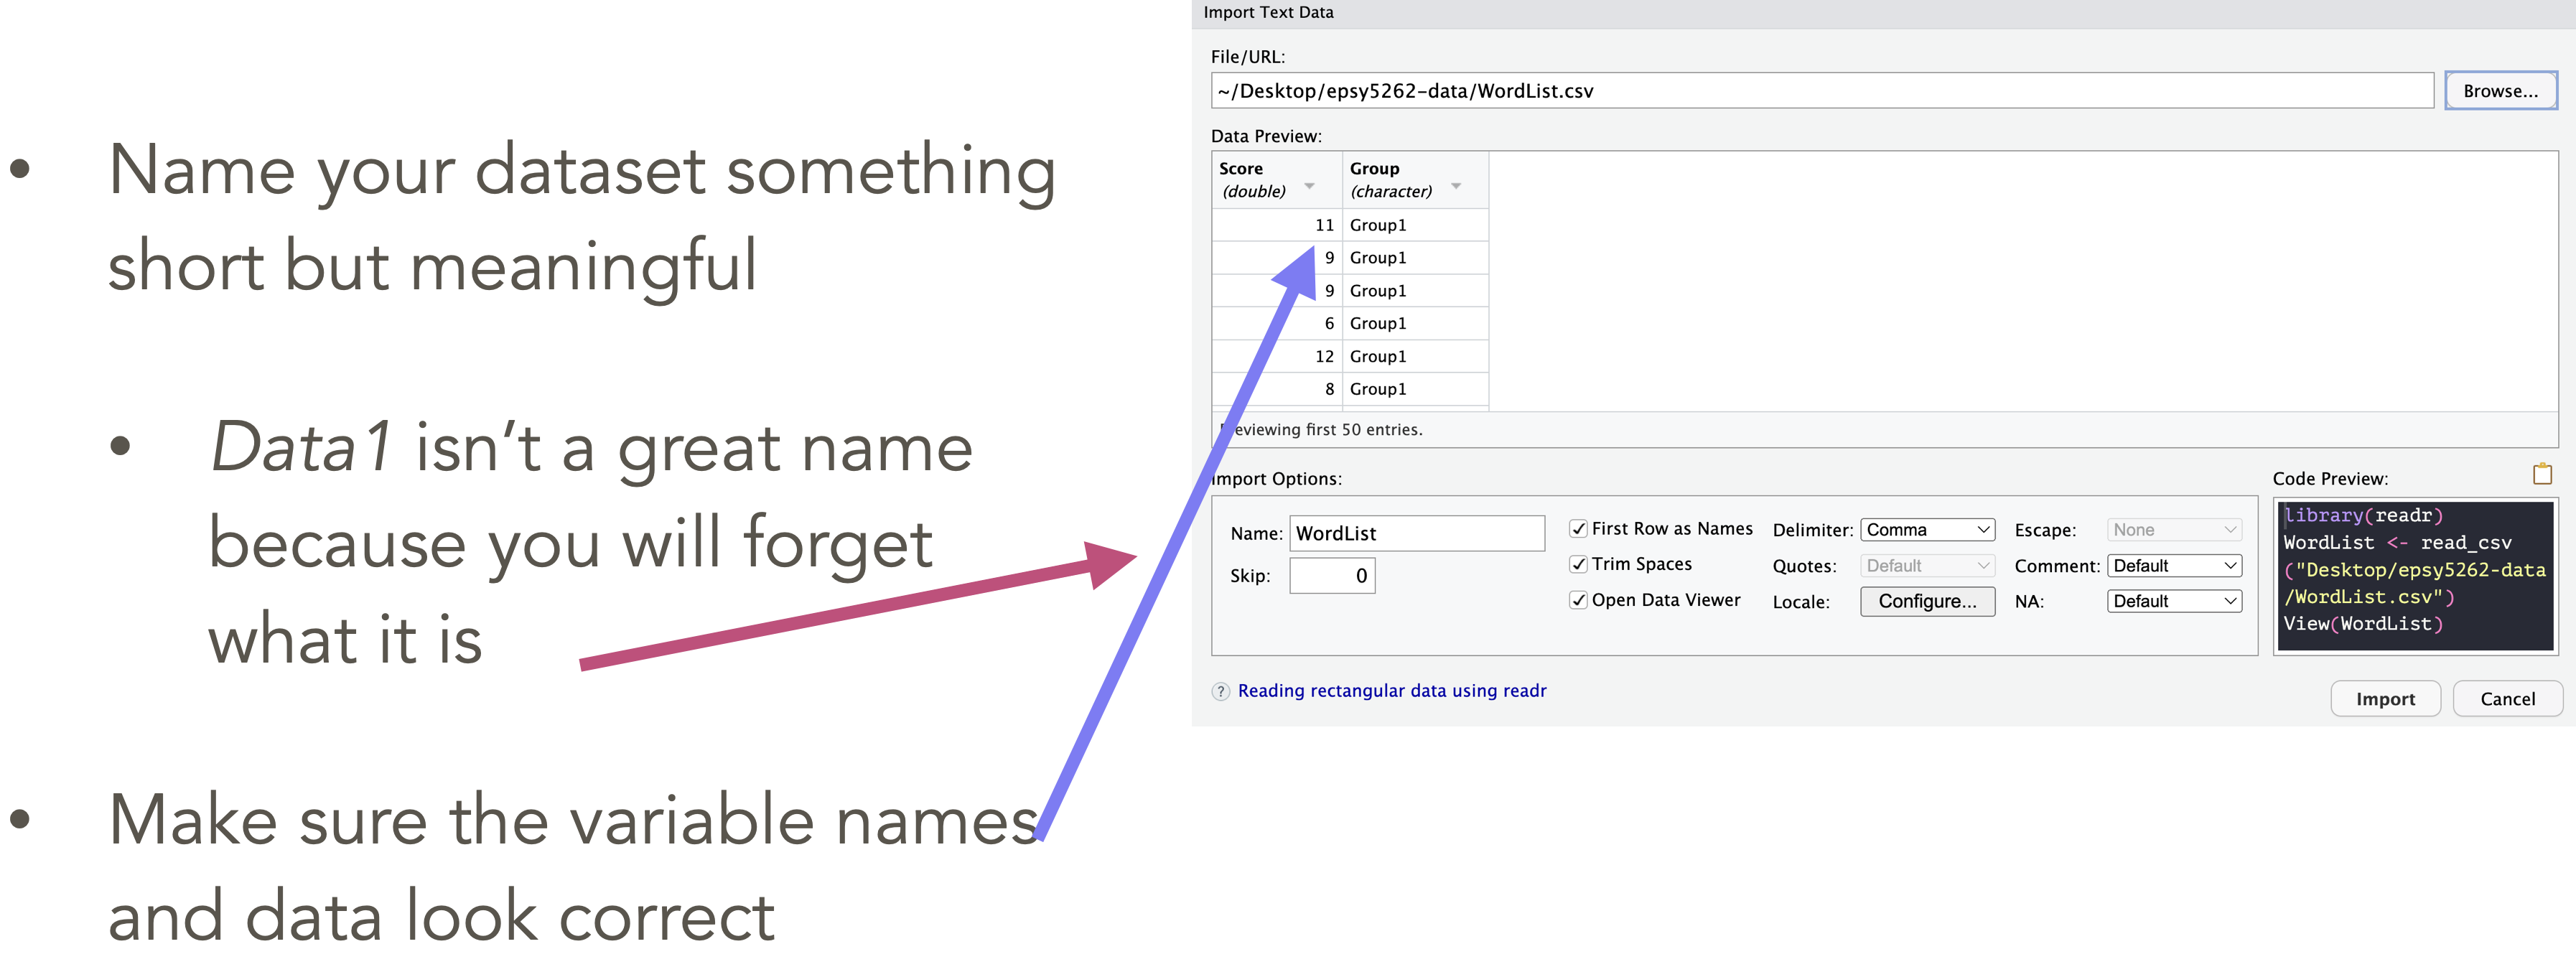The image size is (2576, 972).
Task: Uncheck First Row as Names
Action: tap(1578, 529)
